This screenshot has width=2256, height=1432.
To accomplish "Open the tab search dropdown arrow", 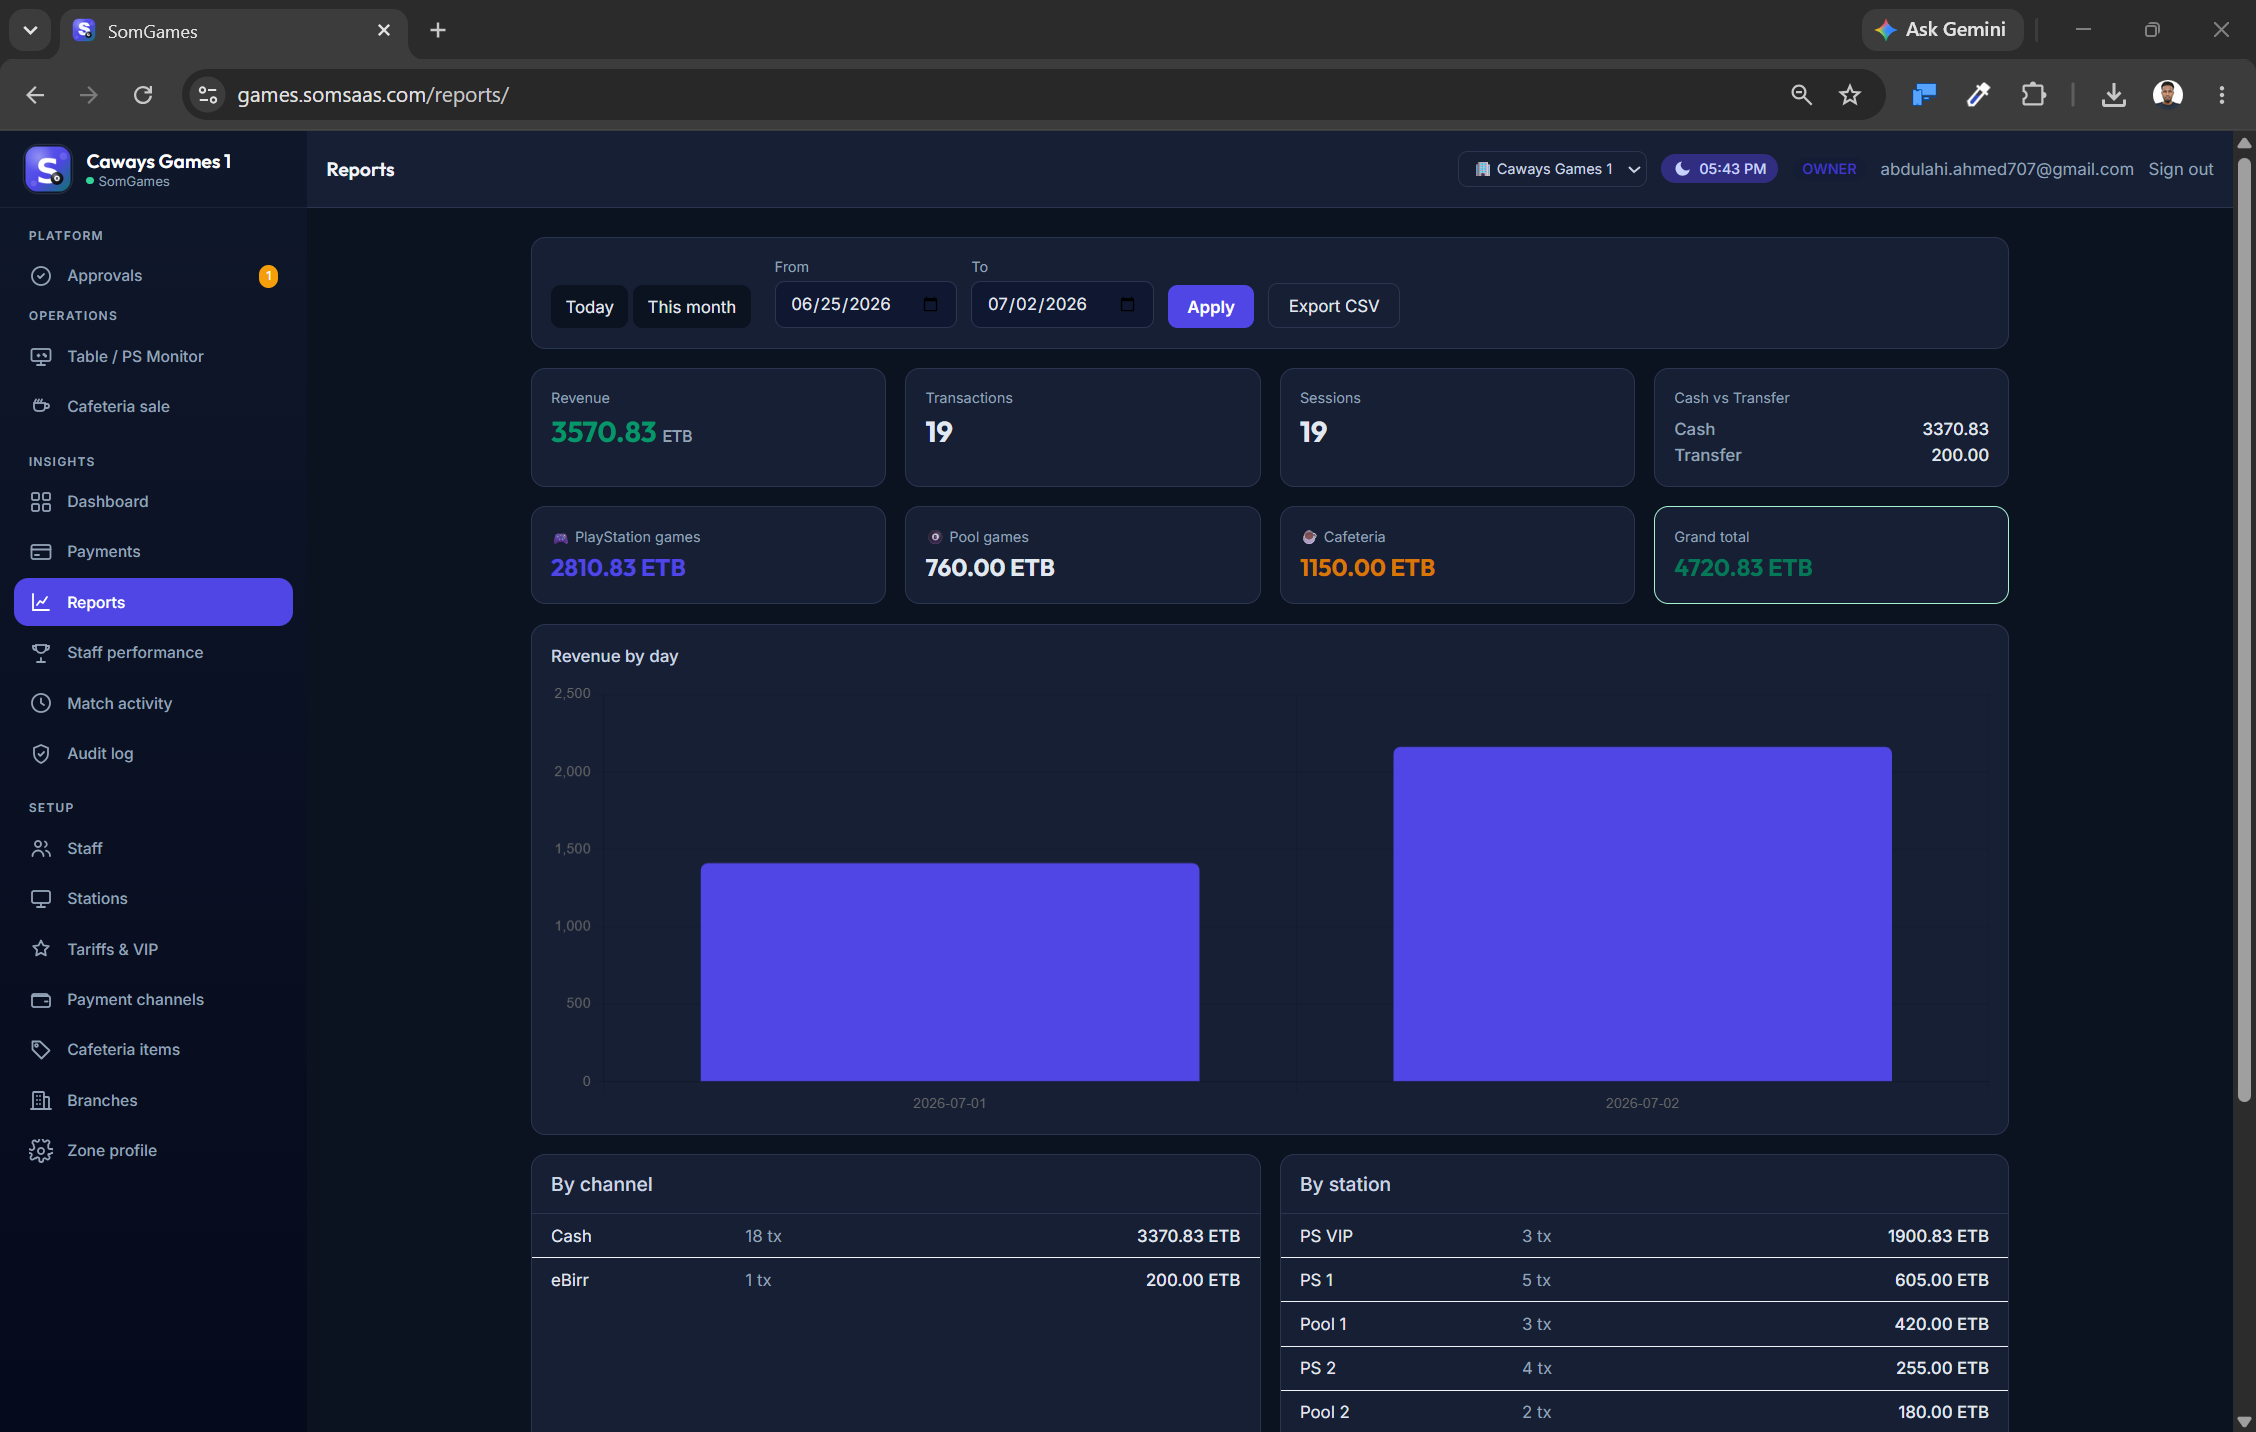I will coord(30,30).
